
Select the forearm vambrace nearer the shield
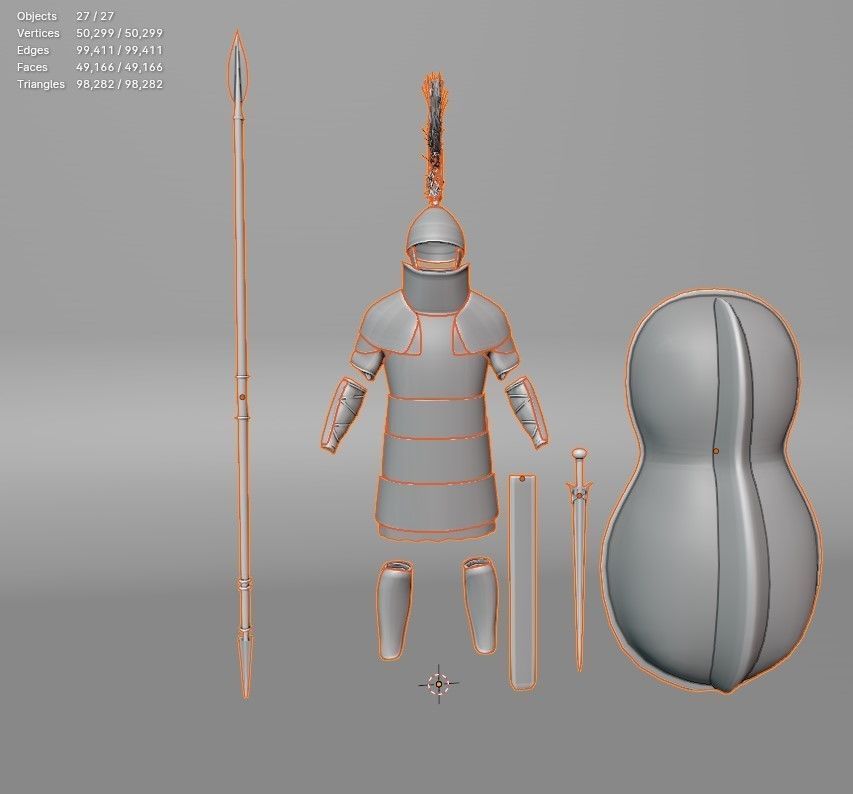coord(527,413)
